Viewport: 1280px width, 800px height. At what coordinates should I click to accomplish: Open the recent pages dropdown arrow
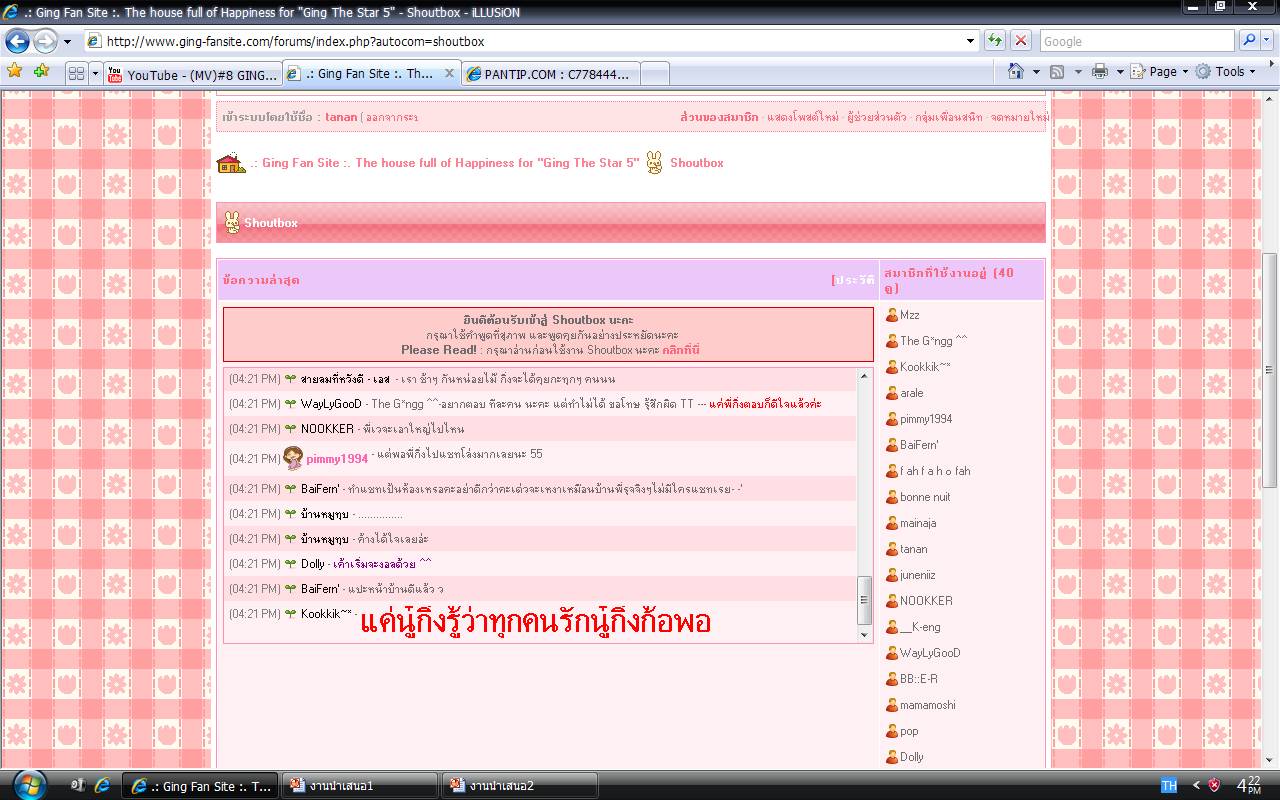click(67, 42)
